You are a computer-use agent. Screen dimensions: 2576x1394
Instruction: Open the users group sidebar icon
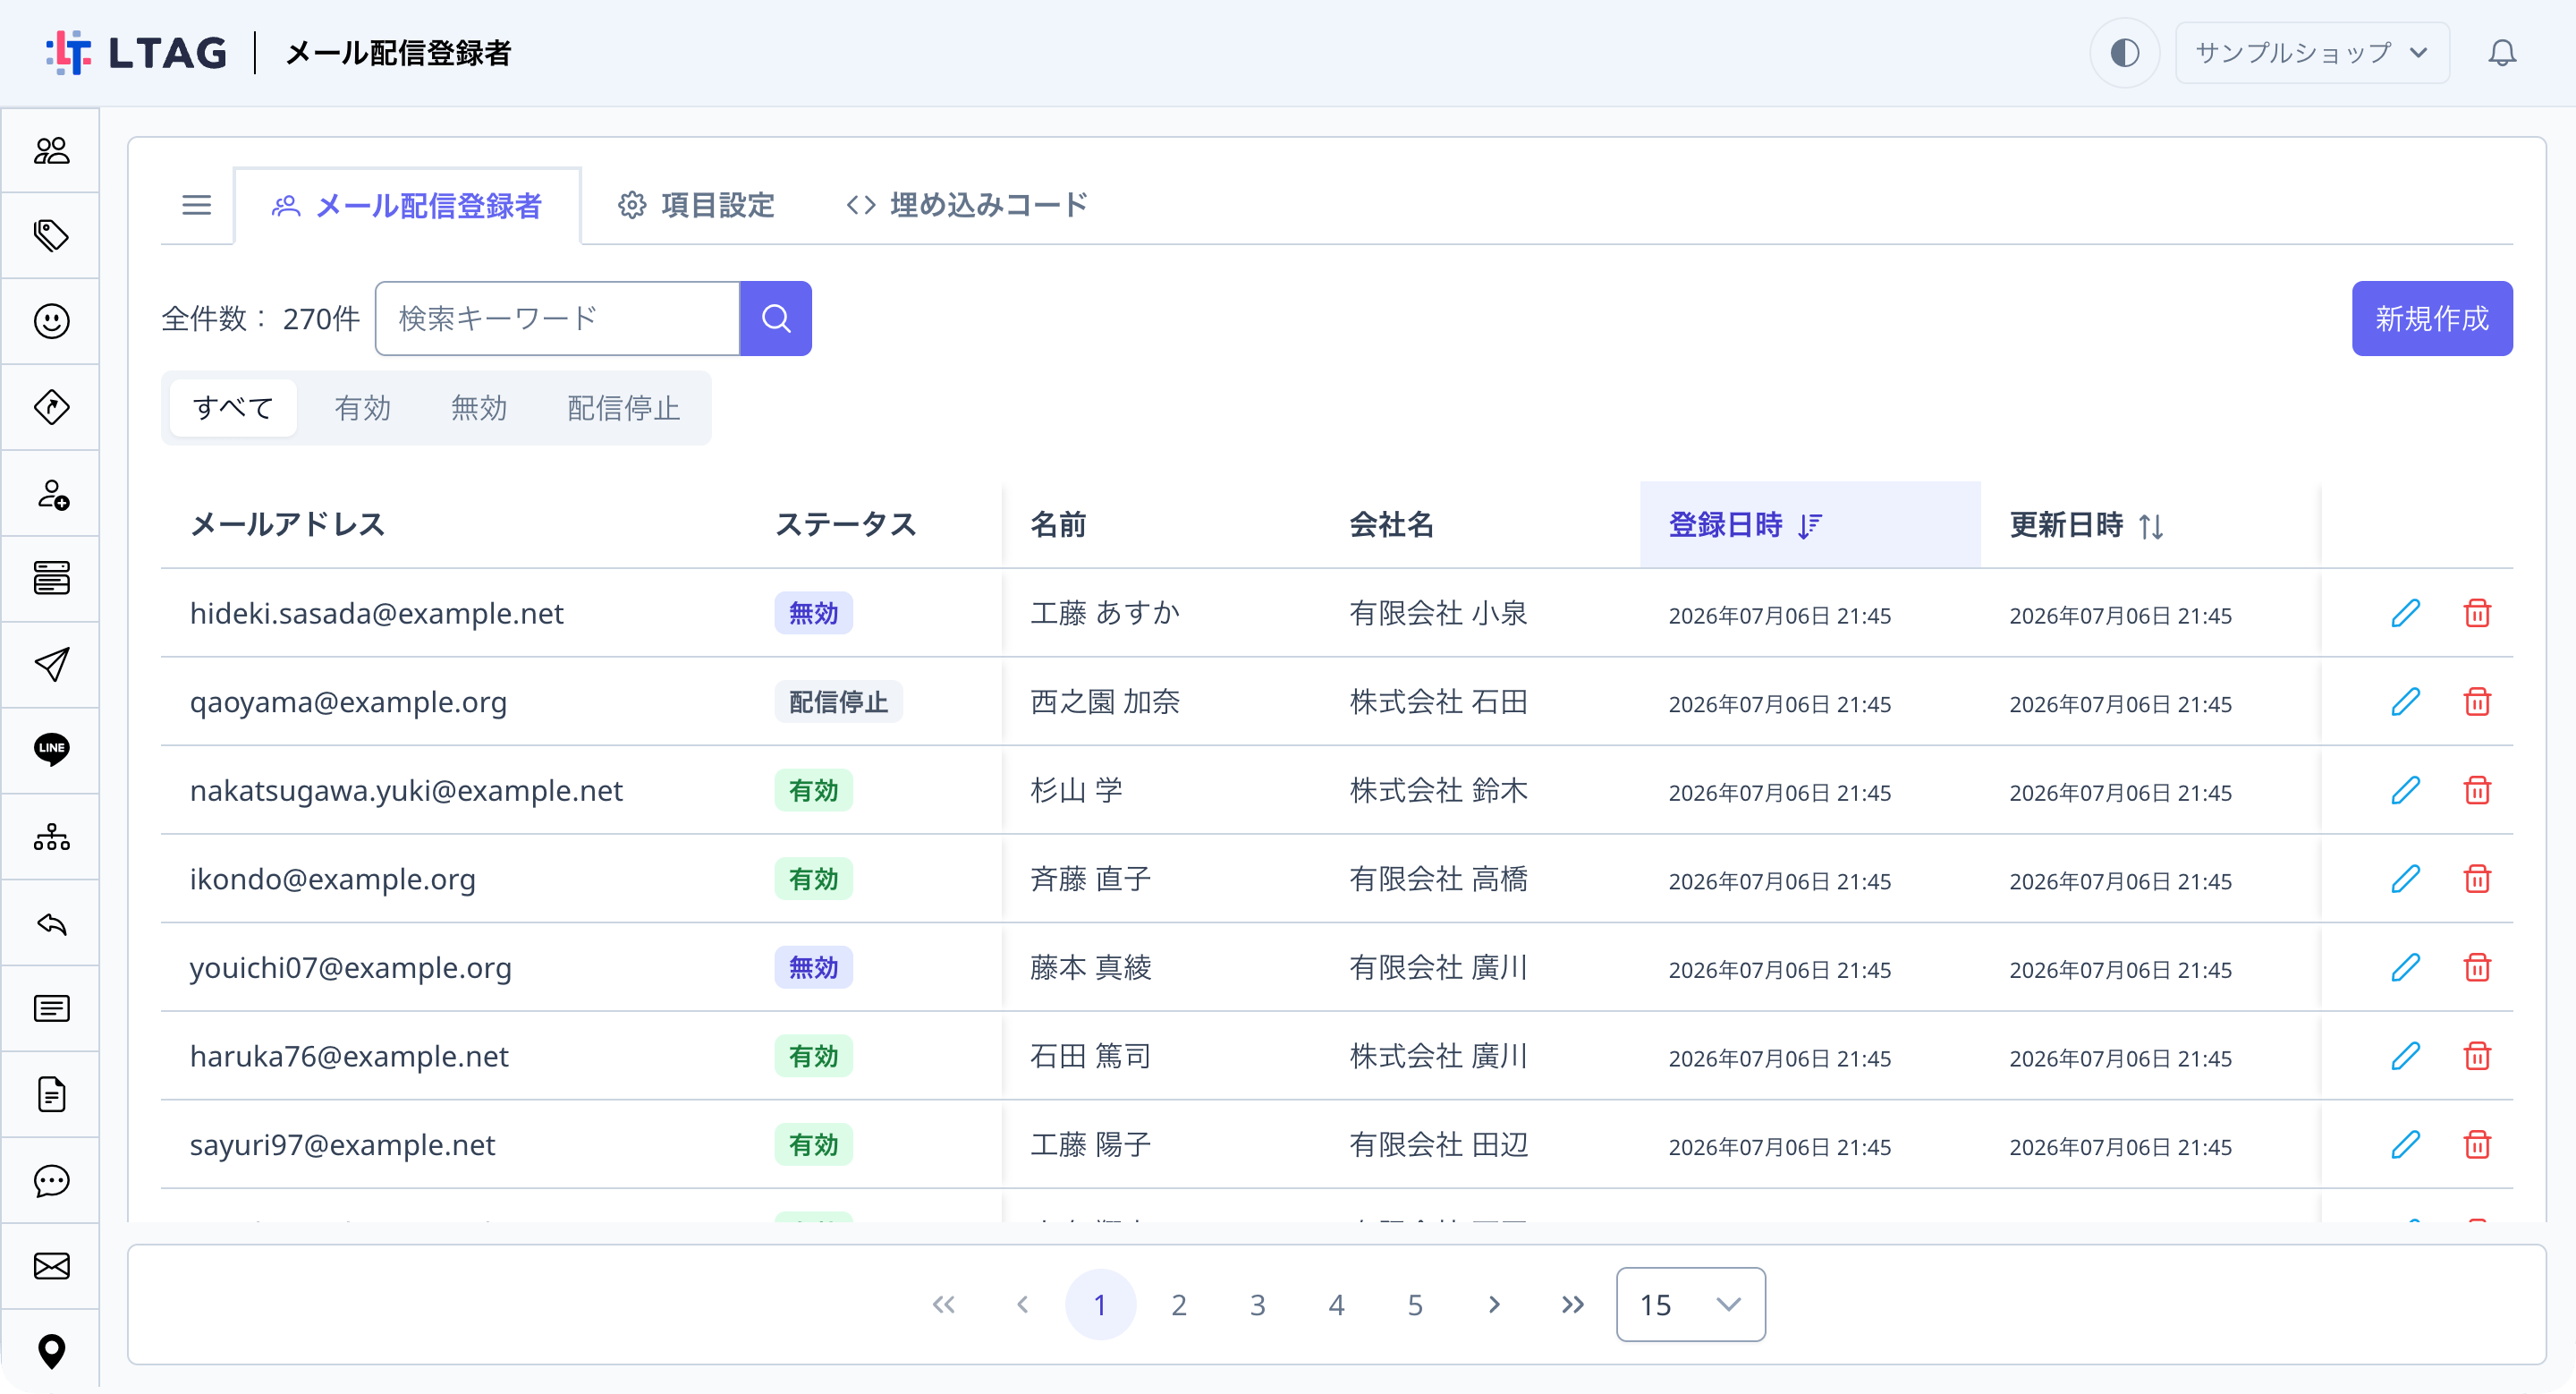tap(51, 151)
